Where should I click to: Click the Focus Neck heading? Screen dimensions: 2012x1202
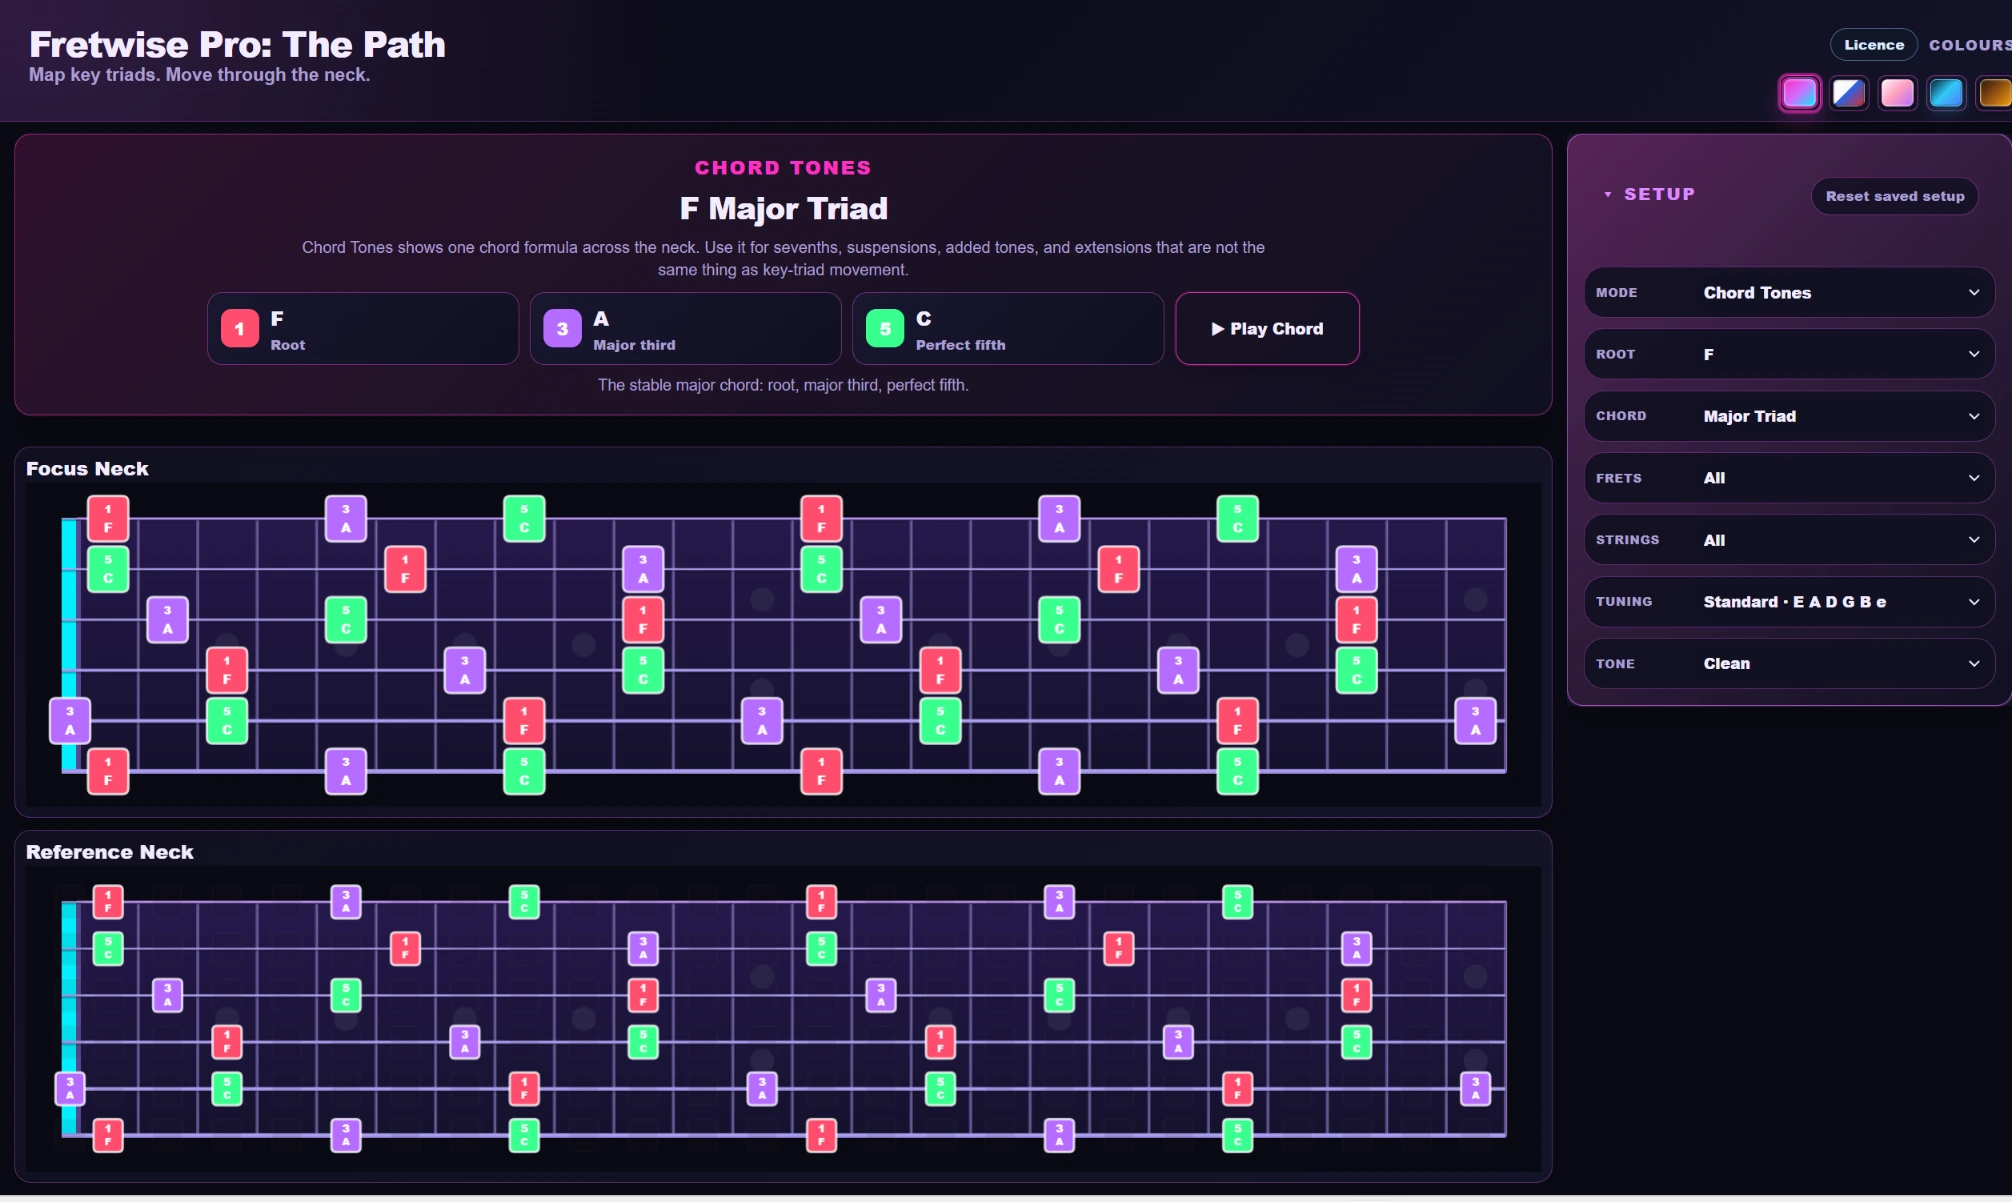[87, 468]
